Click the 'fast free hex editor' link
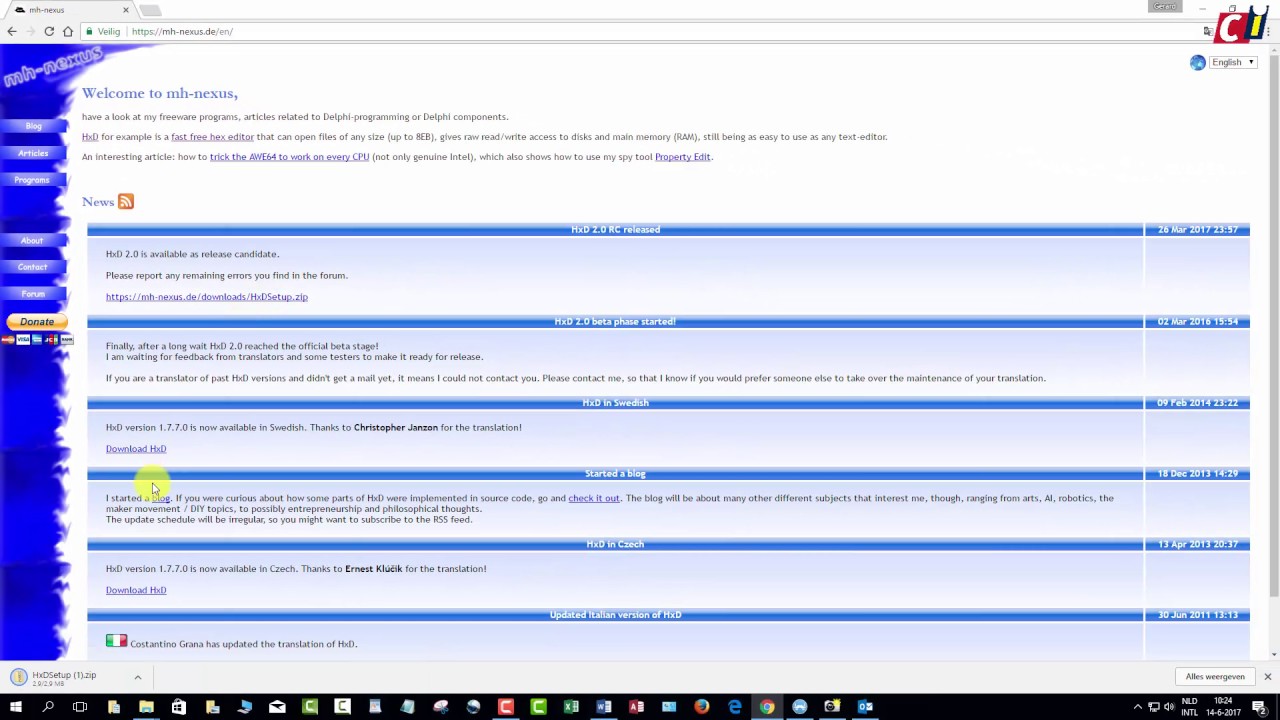1280x720 pixels. 212,137
